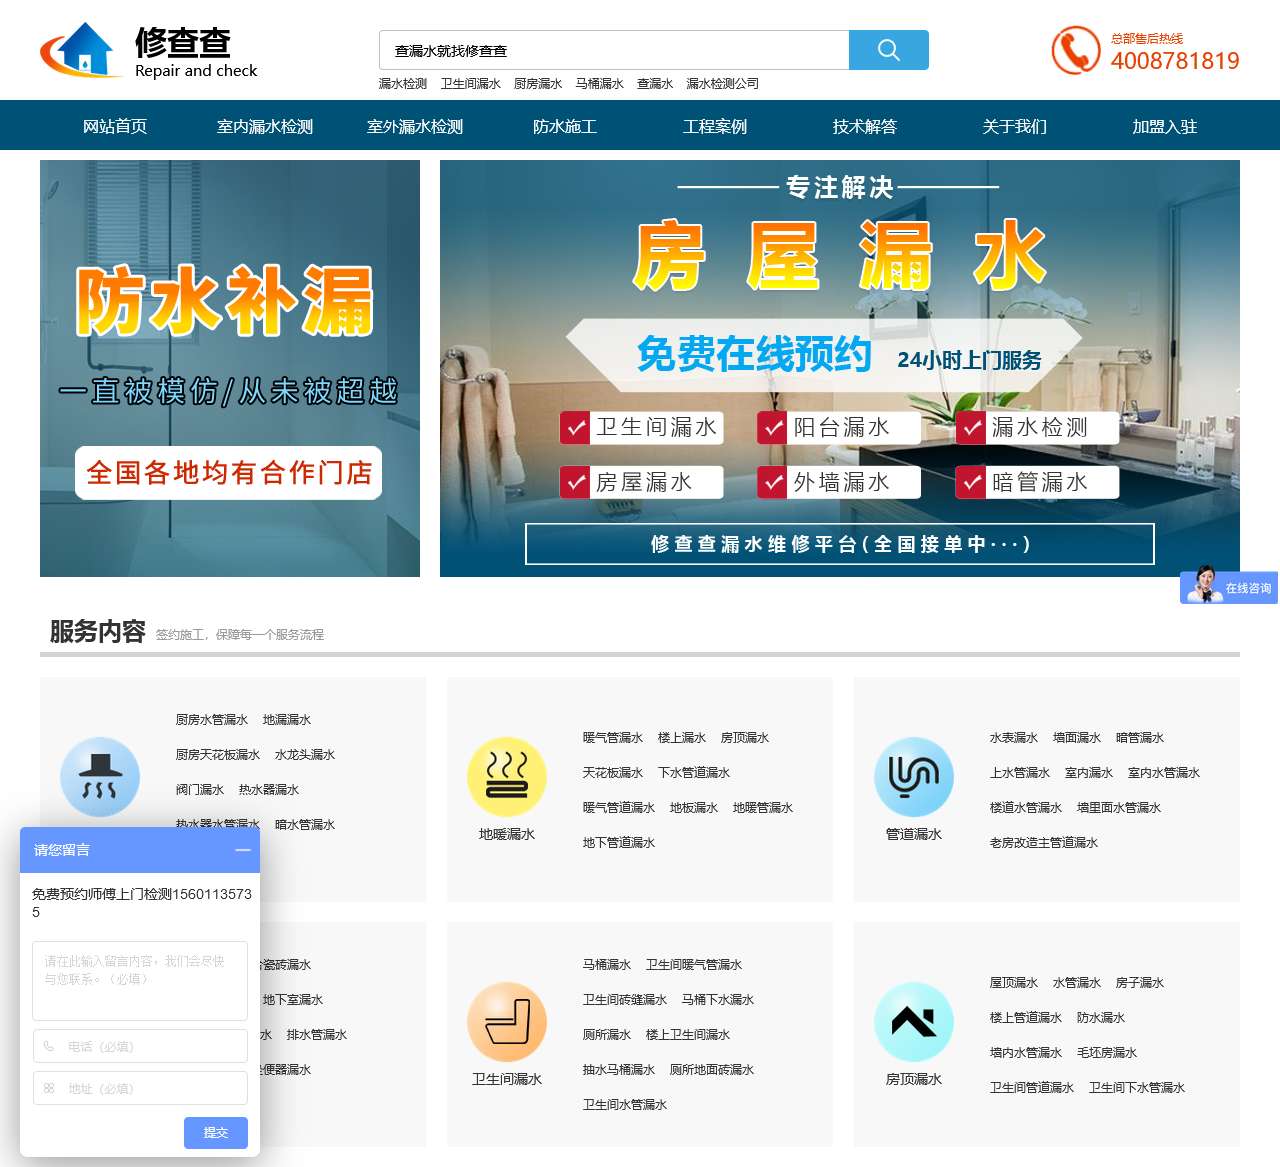
Task: Click the 防水补漏 left banner image
Action: coord(230,368)
